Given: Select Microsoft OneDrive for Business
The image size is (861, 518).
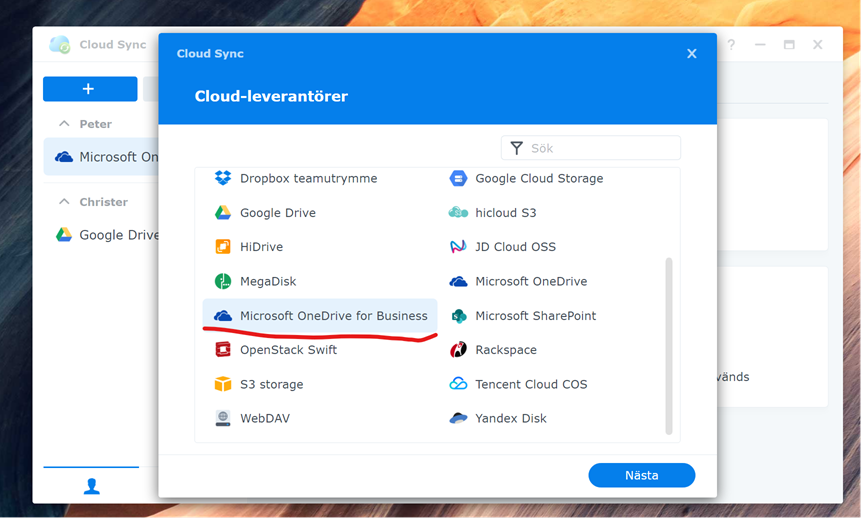Looking at the screenshot, I should coord(320,316).
